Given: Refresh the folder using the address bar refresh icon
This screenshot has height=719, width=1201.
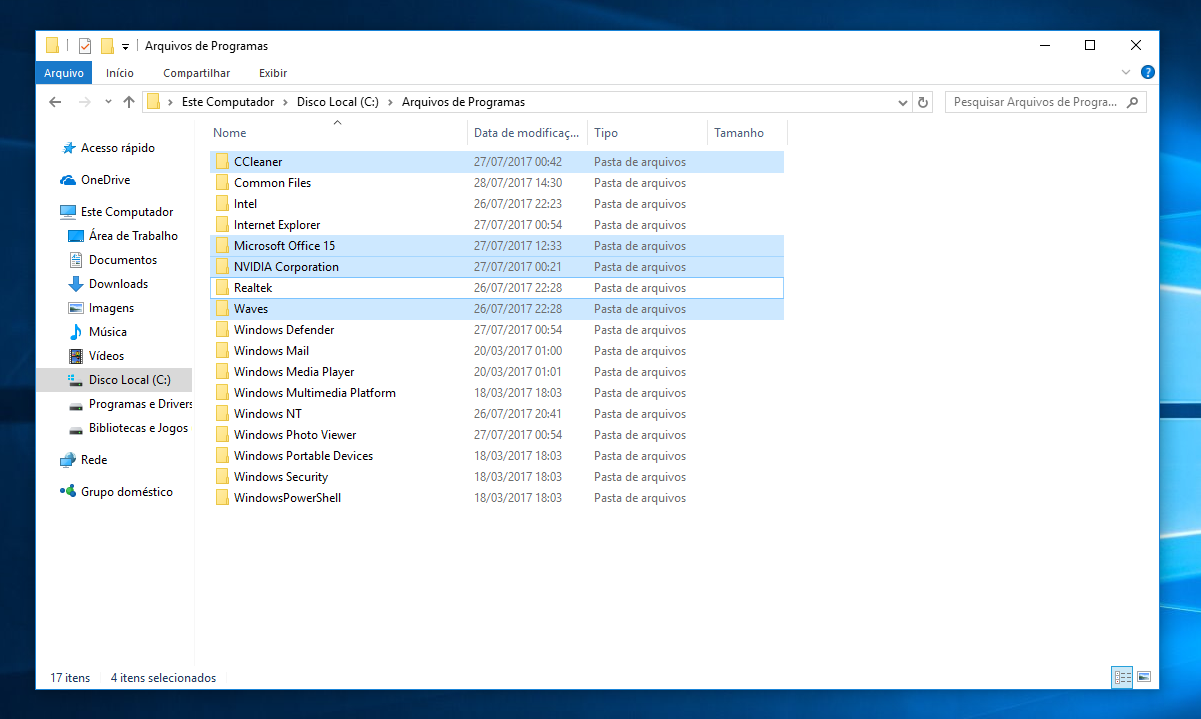Looking at the screenshot, I should pos(924,102).
